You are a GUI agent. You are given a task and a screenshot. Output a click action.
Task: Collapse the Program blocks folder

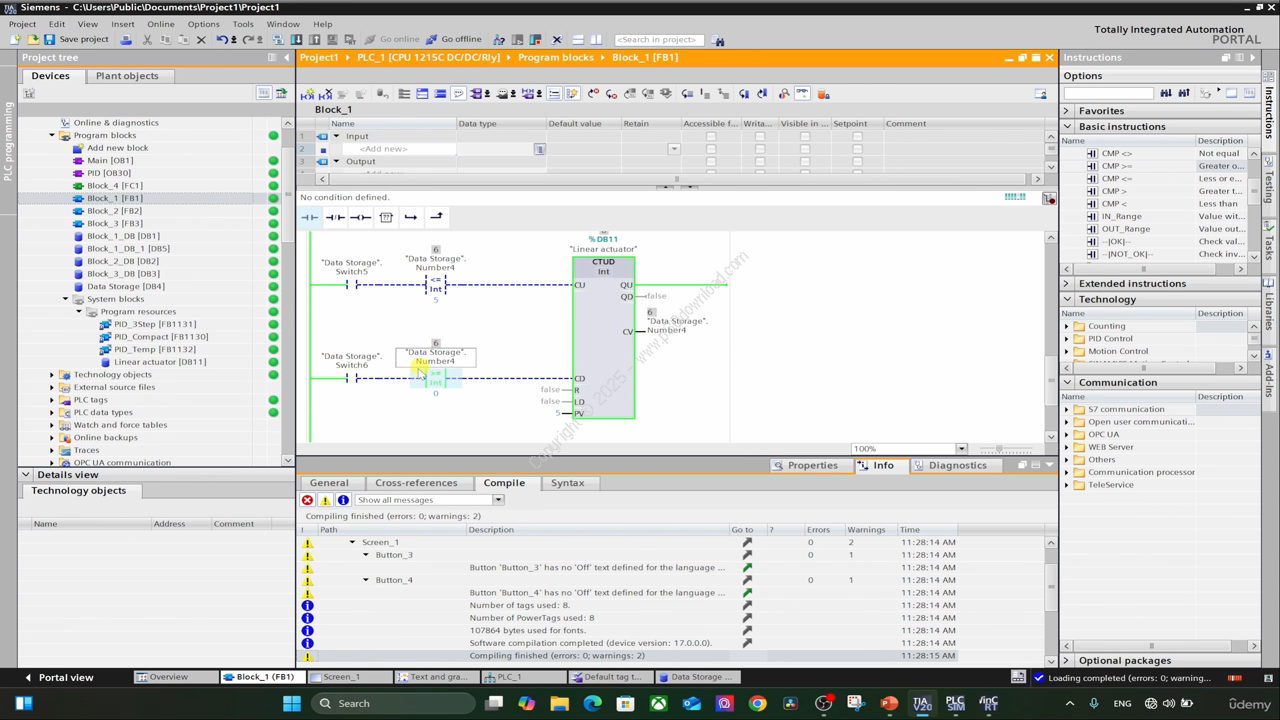click(52, 135)
